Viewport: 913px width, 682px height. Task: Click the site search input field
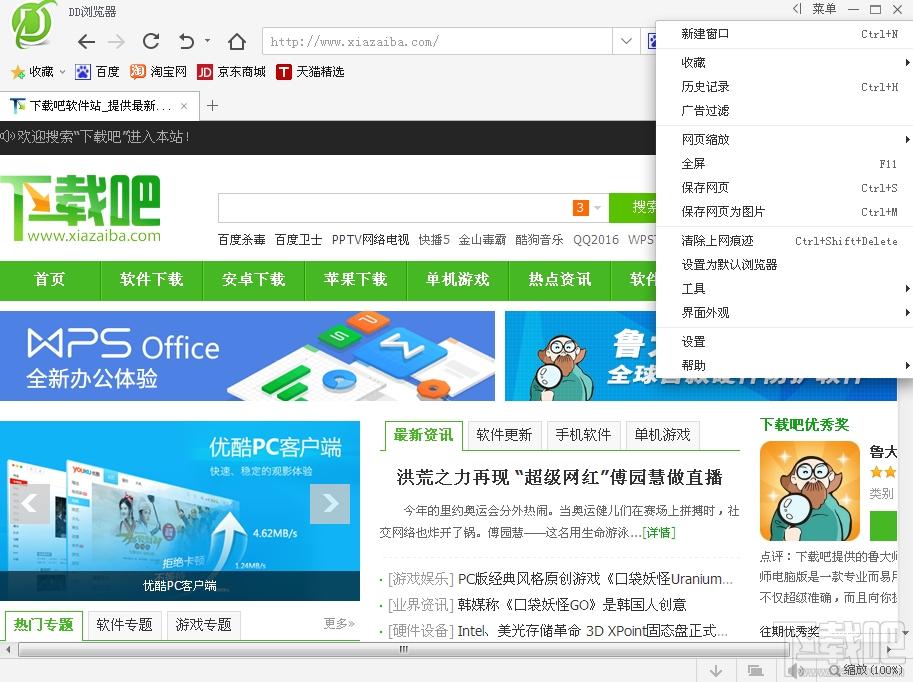click(390, 208)
